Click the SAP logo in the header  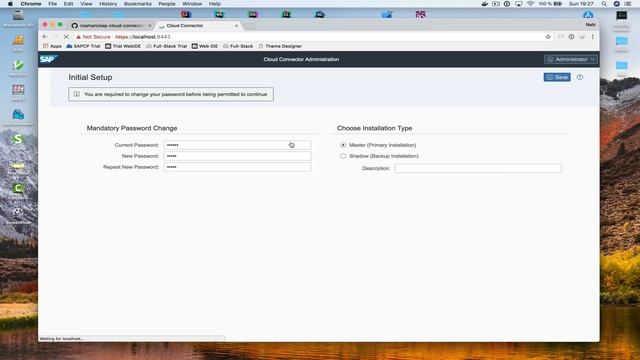[48, 59]
